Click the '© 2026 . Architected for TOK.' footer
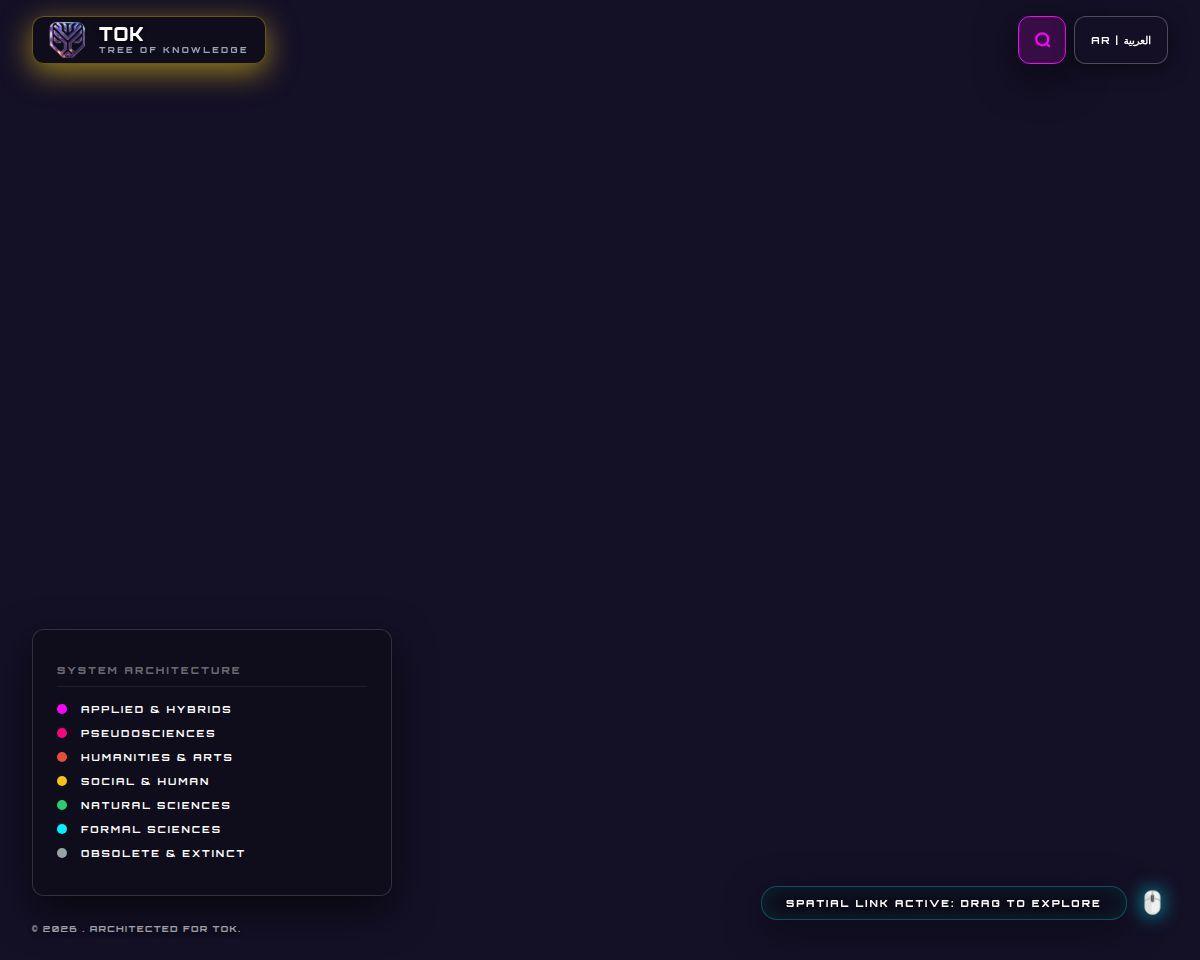 point(136,929)
